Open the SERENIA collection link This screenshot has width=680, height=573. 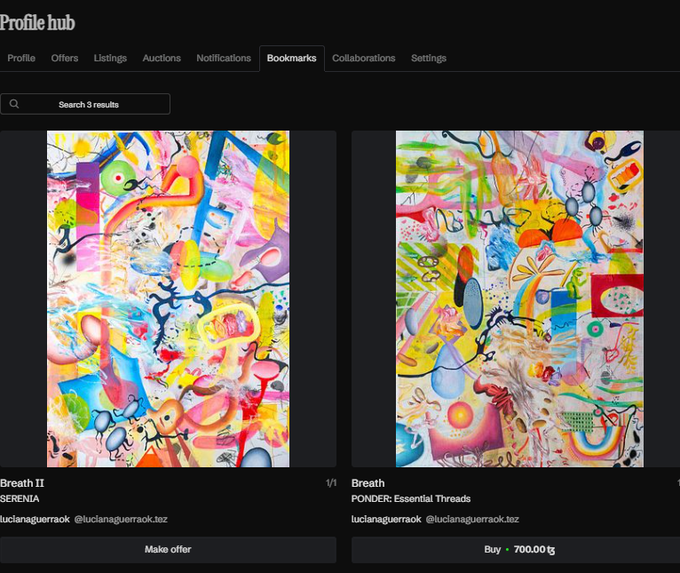point(20,499)
